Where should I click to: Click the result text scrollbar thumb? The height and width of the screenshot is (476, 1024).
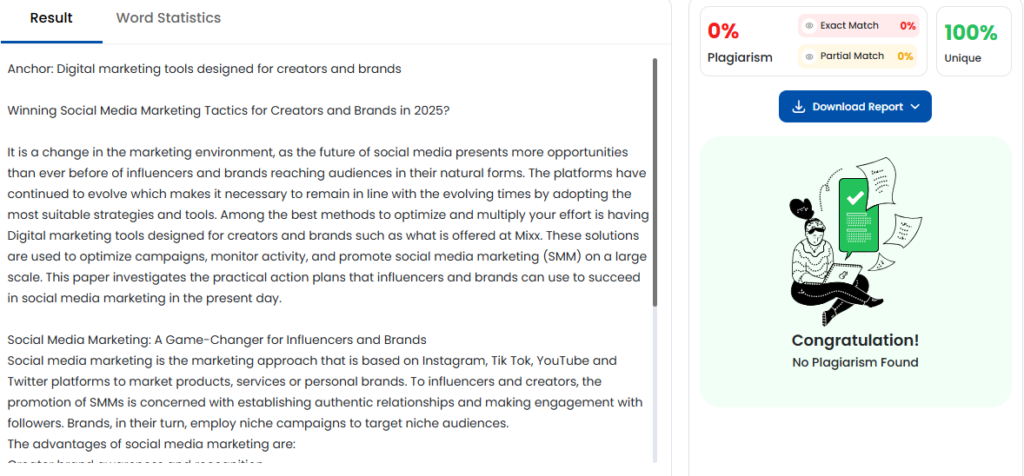point(654,183)
